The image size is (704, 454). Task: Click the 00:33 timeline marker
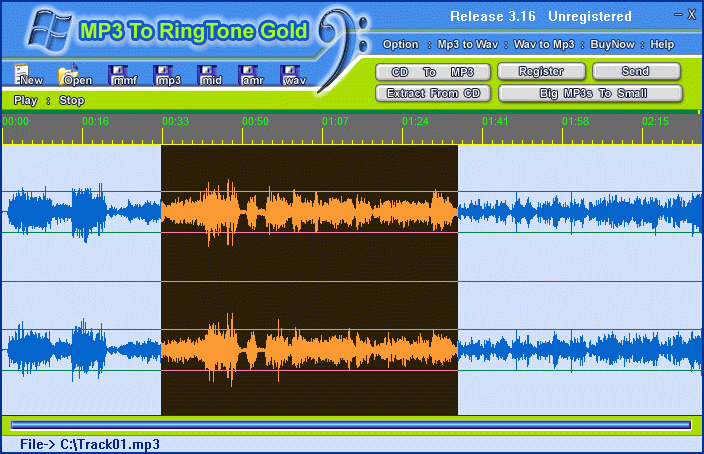176,121
